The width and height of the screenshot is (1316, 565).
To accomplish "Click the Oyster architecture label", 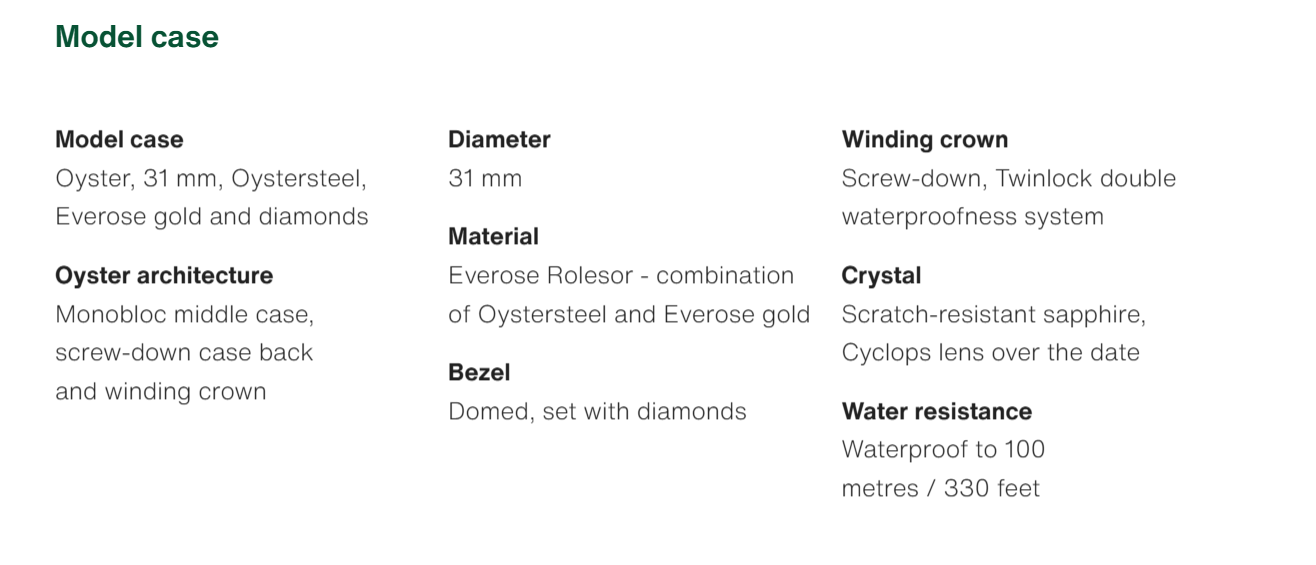I will click(164, 275).
